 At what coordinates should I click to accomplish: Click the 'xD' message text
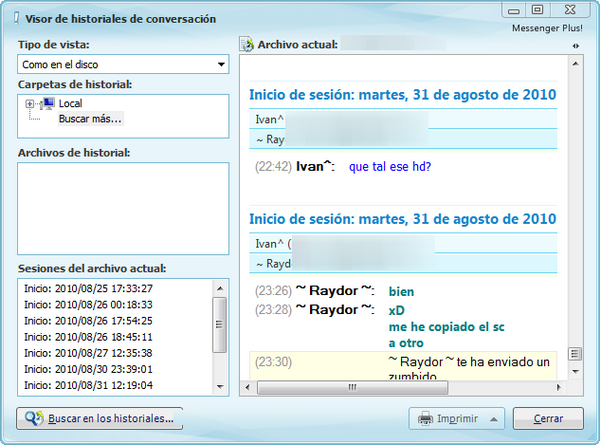point(397,310)
